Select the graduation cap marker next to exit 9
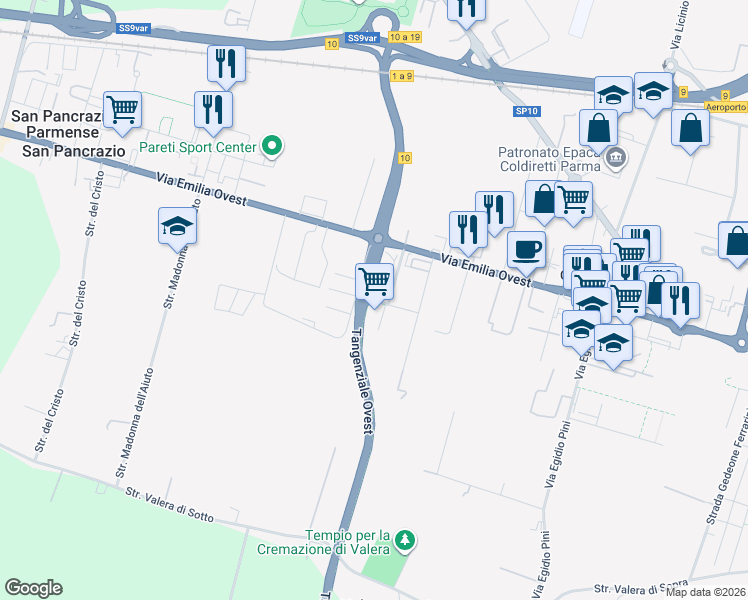748x600 pixels. [654, 94]
